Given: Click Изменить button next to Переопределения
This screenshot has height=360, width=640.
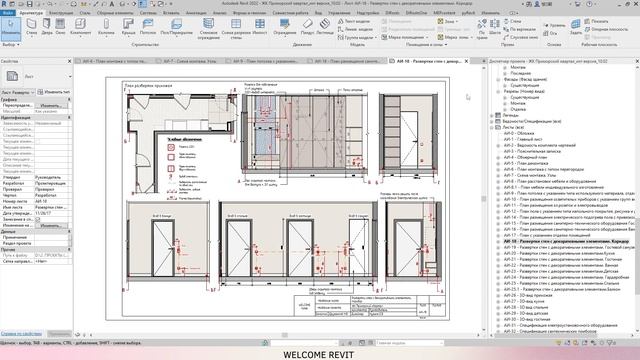Looking at the screenshot, I should pos(51,105).
